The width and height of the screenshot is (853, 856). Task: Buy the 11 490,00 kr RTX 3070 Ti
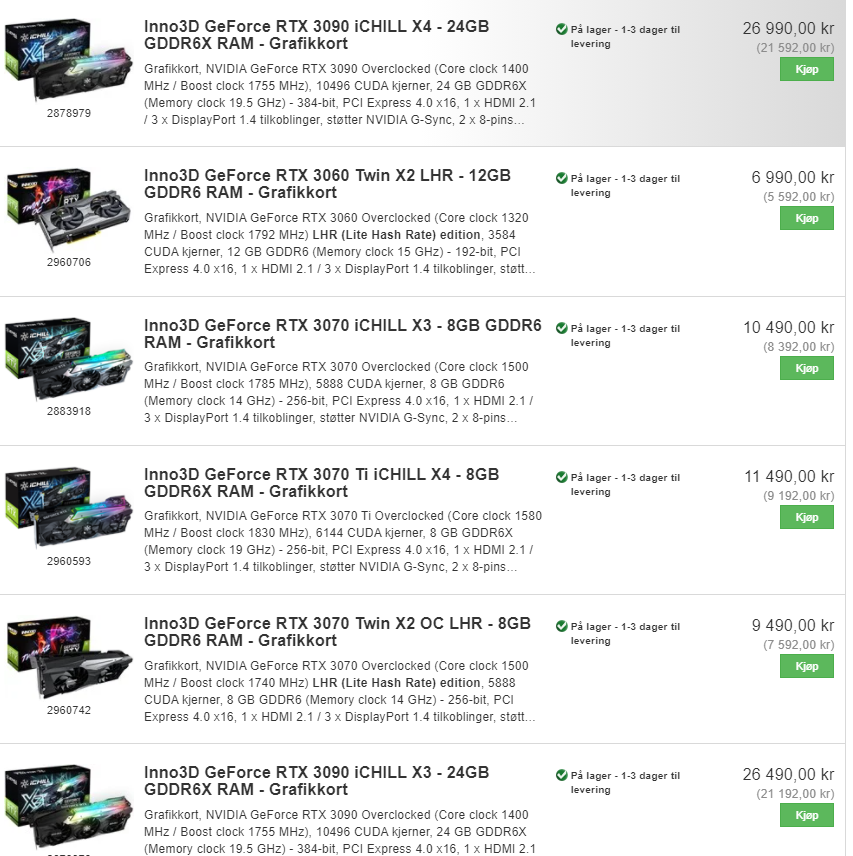807,518
